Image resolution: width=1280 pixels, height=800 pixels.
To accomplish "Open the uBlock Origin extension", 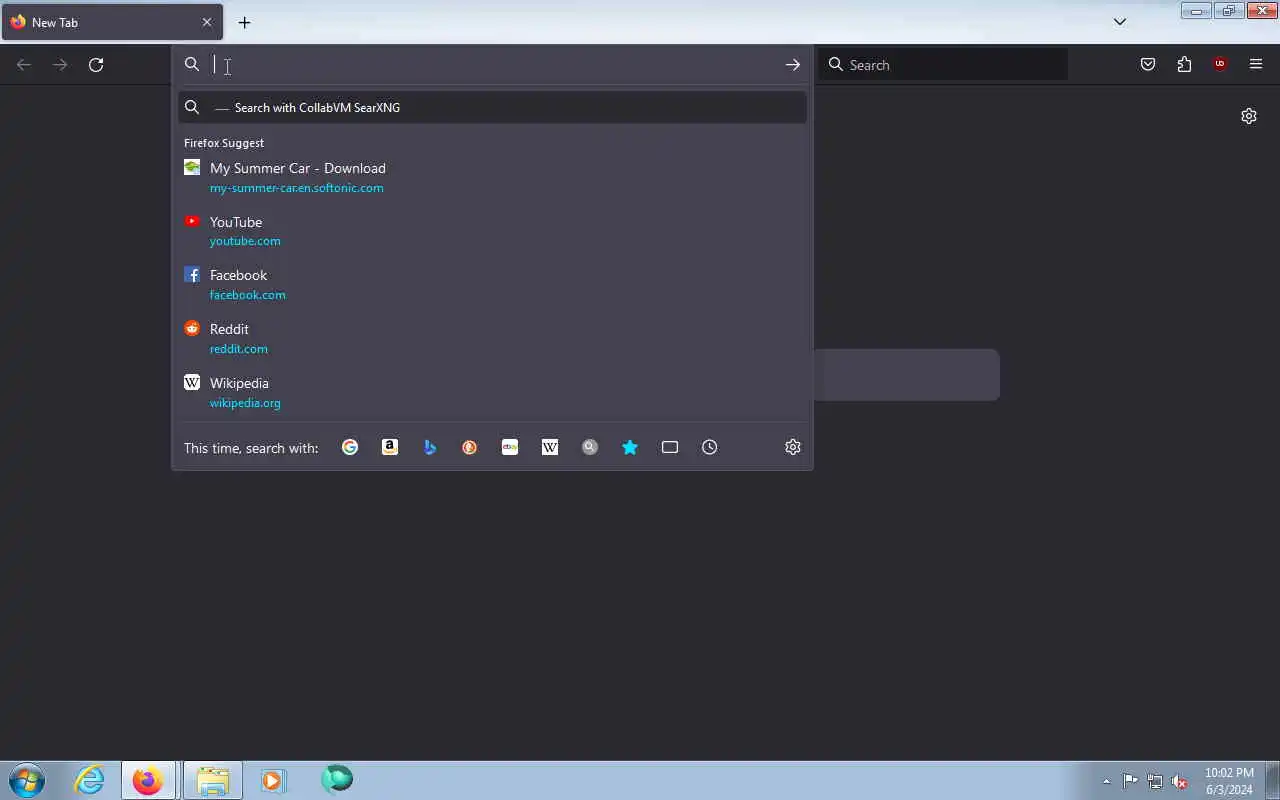I will (x=1220, y=65).
